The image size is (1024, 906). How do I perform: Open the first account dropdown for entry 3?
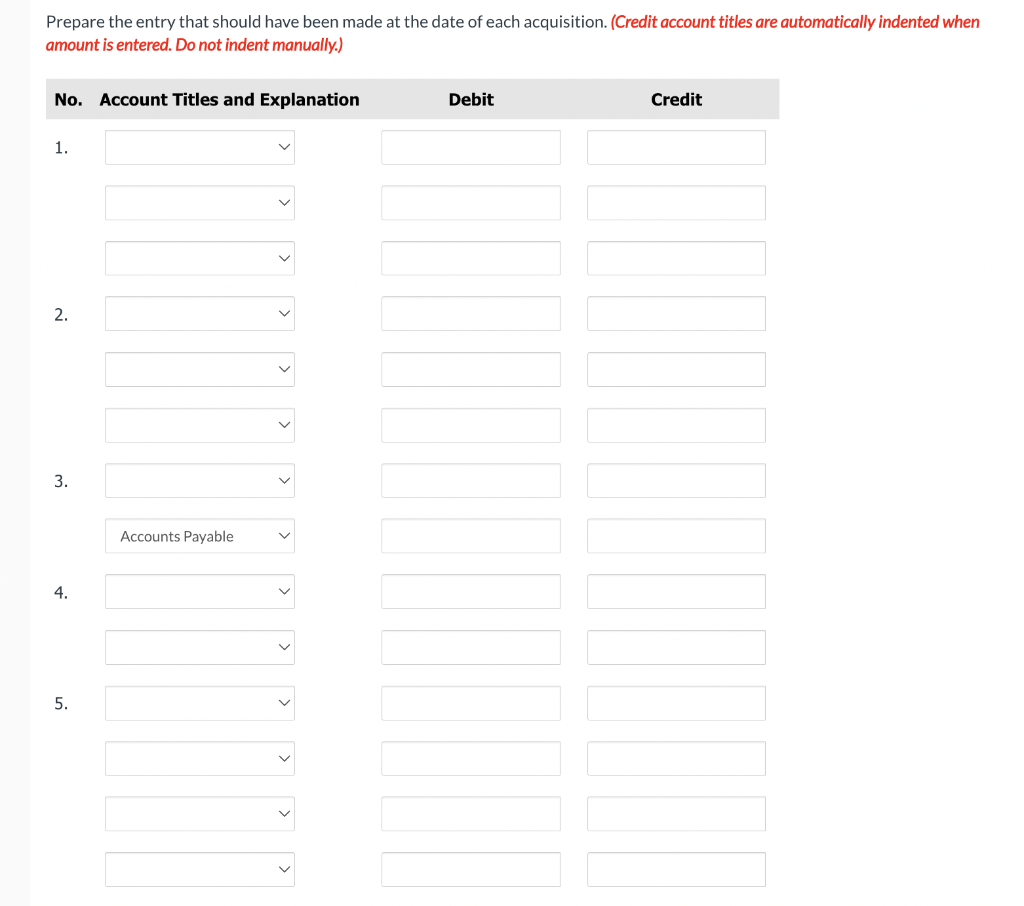click(x=199, y=480)
